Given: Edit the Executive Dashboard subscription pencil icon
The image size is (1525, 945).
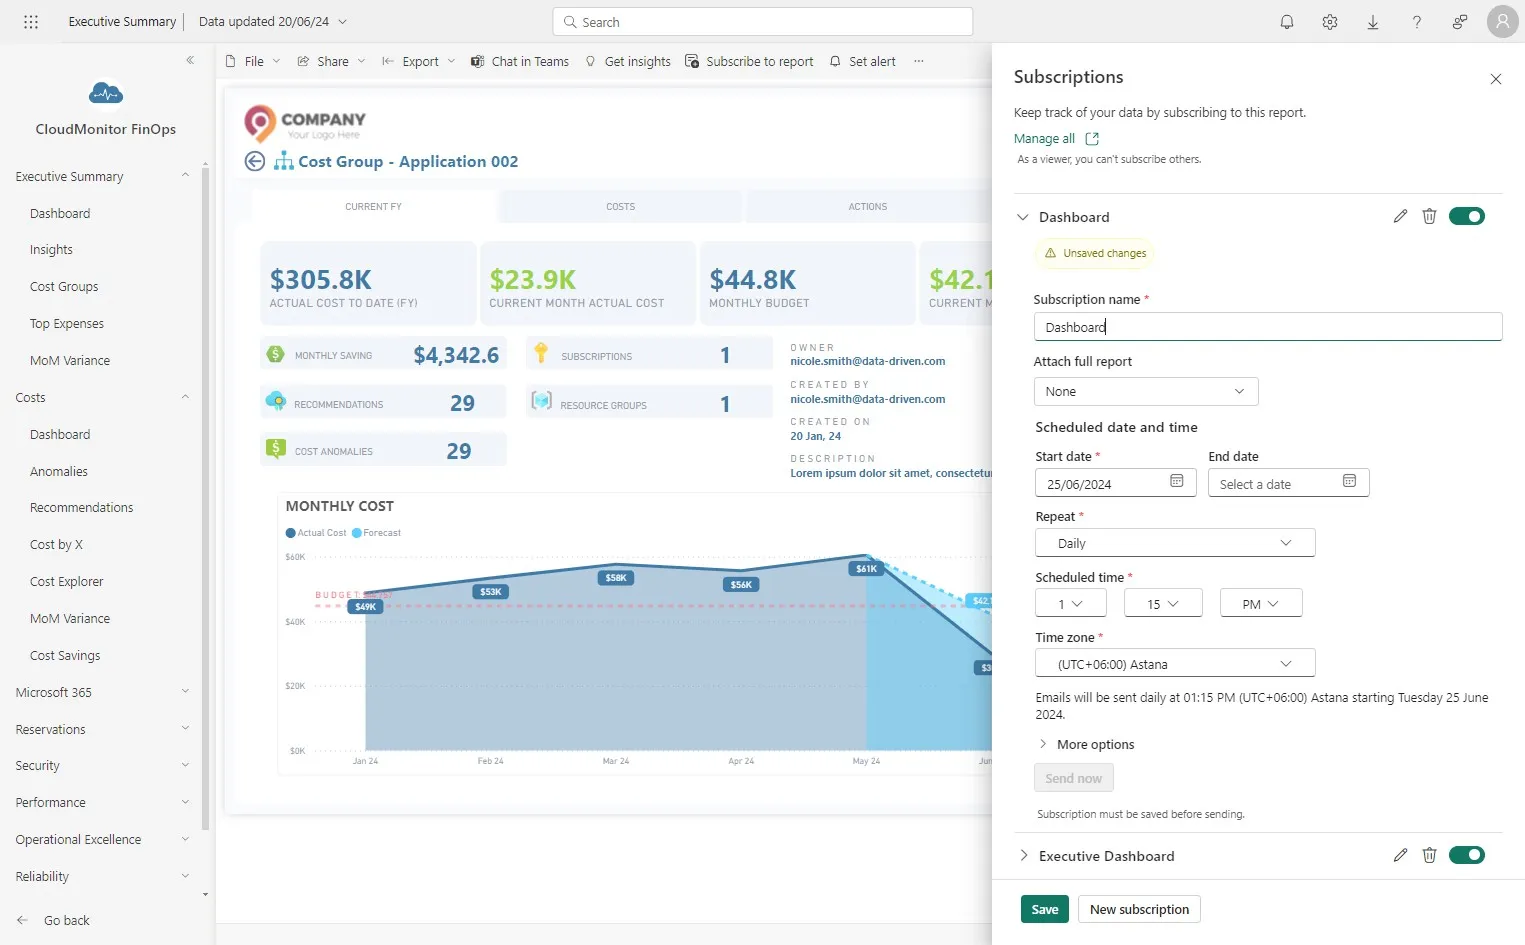Looking at the screenshot, I should coord(1400,855).
